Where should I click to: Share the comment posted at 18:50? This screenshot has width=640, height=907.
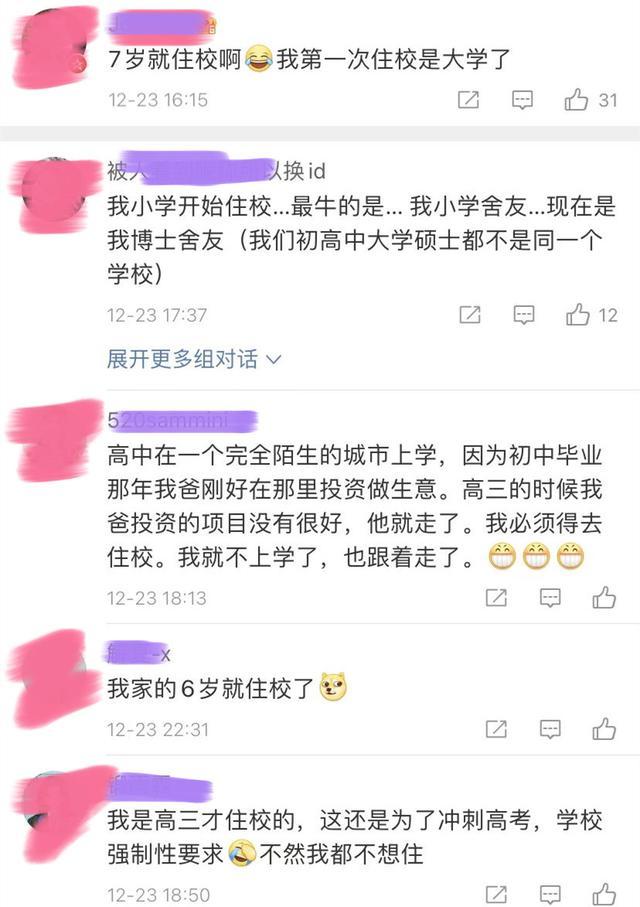(x=496, y=895)
